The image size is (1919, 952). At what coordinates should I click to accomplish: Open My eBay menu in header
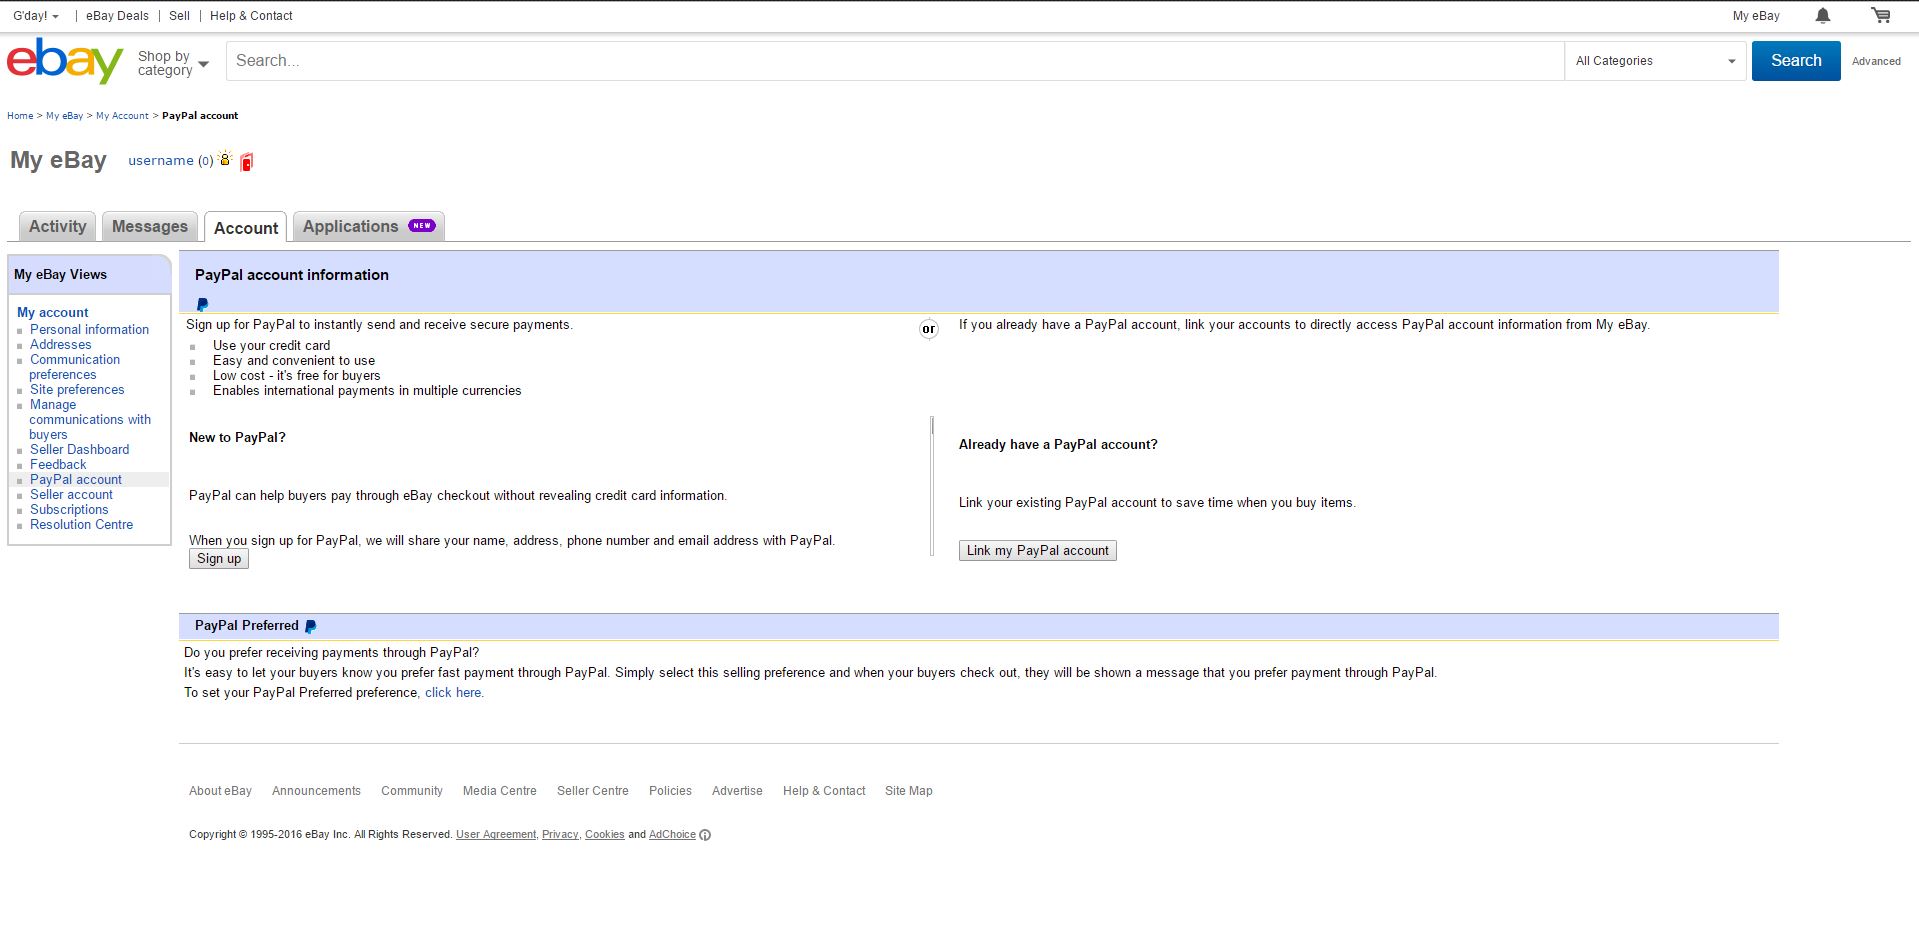click(1756, 16)
